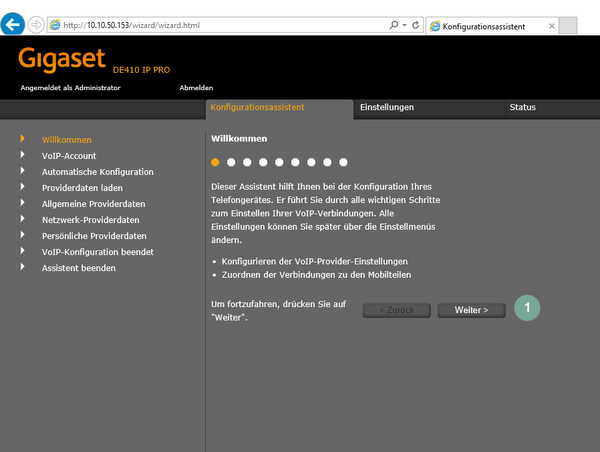Switch to the Einstellungen tab

[387, 107]
